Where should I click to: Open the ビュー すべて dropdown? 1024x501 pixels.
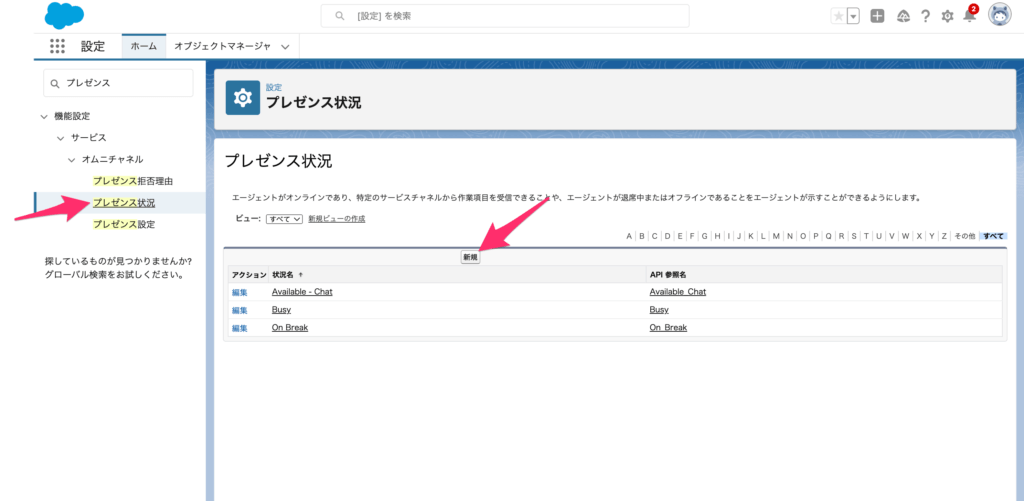(284, 219)
